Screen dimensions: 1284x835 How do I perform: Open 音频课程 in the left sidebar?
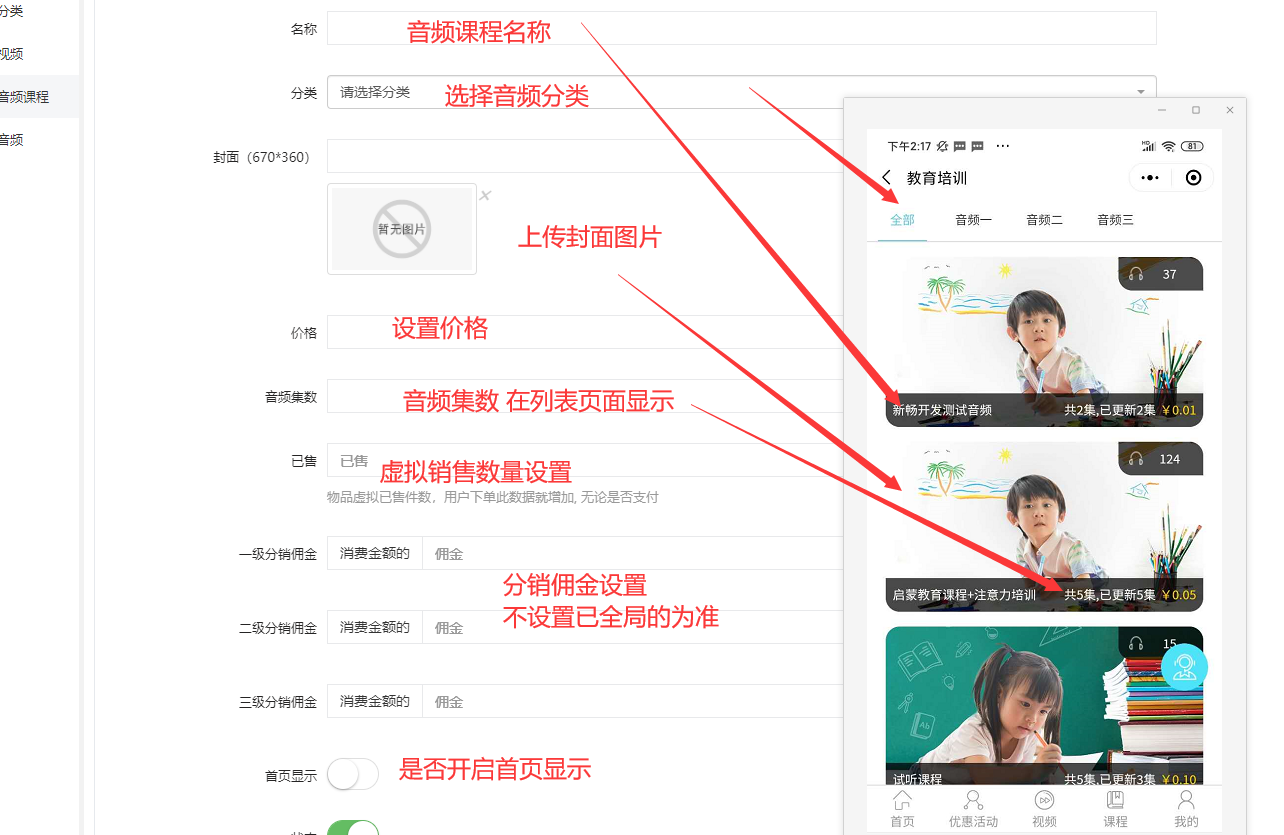click(40, 97)
